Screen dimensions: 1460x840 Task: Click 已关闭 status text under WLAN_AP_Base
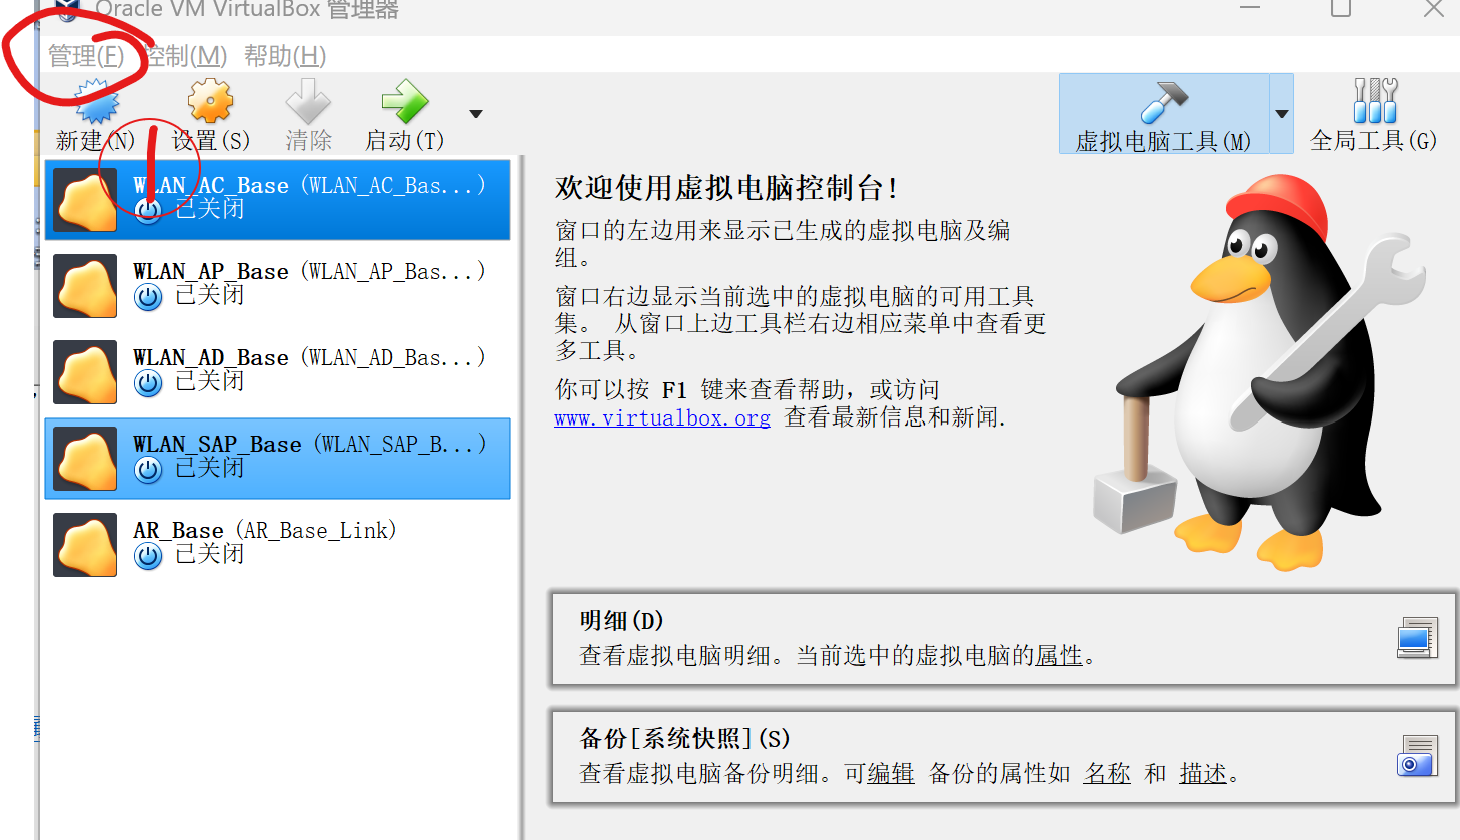click(x=209, y=295)
